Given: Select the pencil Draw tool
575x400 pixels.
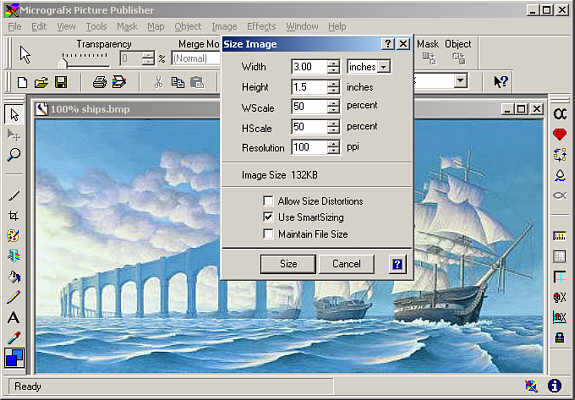Looking at the screenshot, I should click(x=14, y=296).
